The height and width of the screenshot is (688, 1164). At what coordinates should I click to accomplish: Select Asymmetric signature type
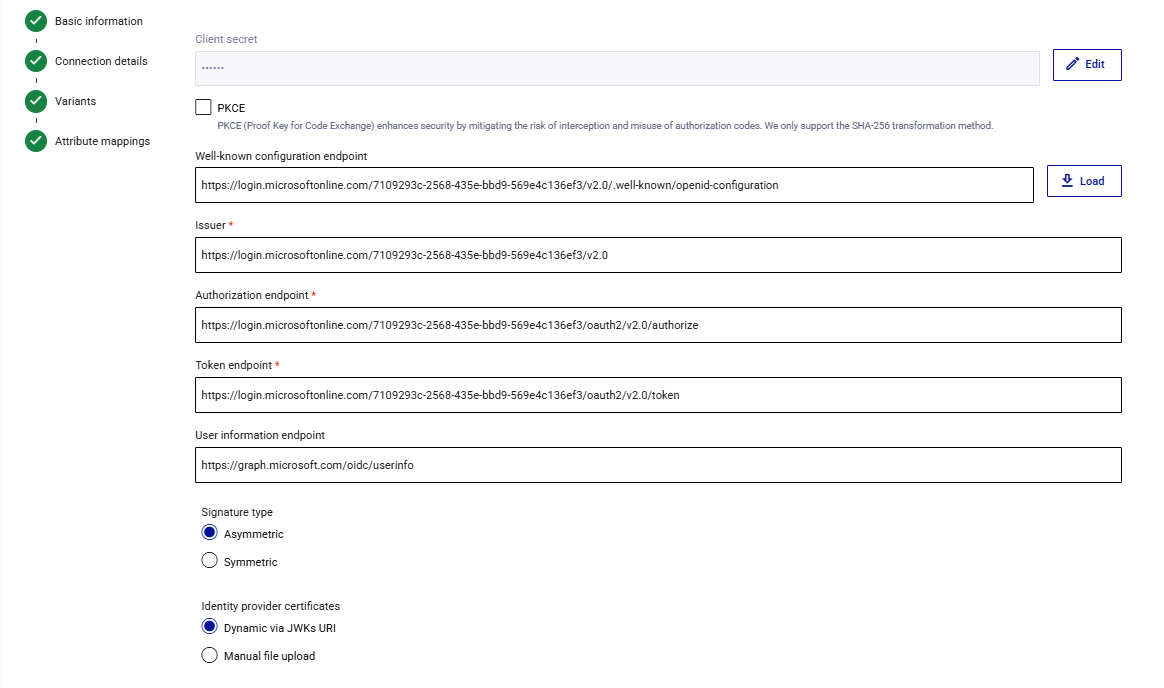pos(209,533)
